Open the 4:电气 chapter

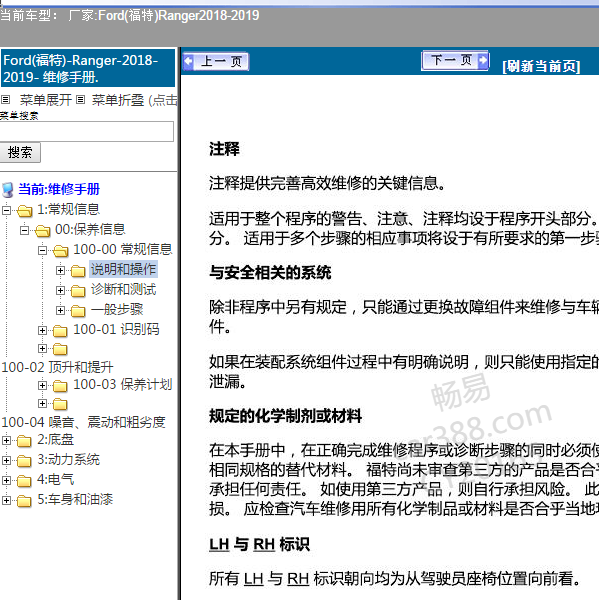tap(55, 479)
